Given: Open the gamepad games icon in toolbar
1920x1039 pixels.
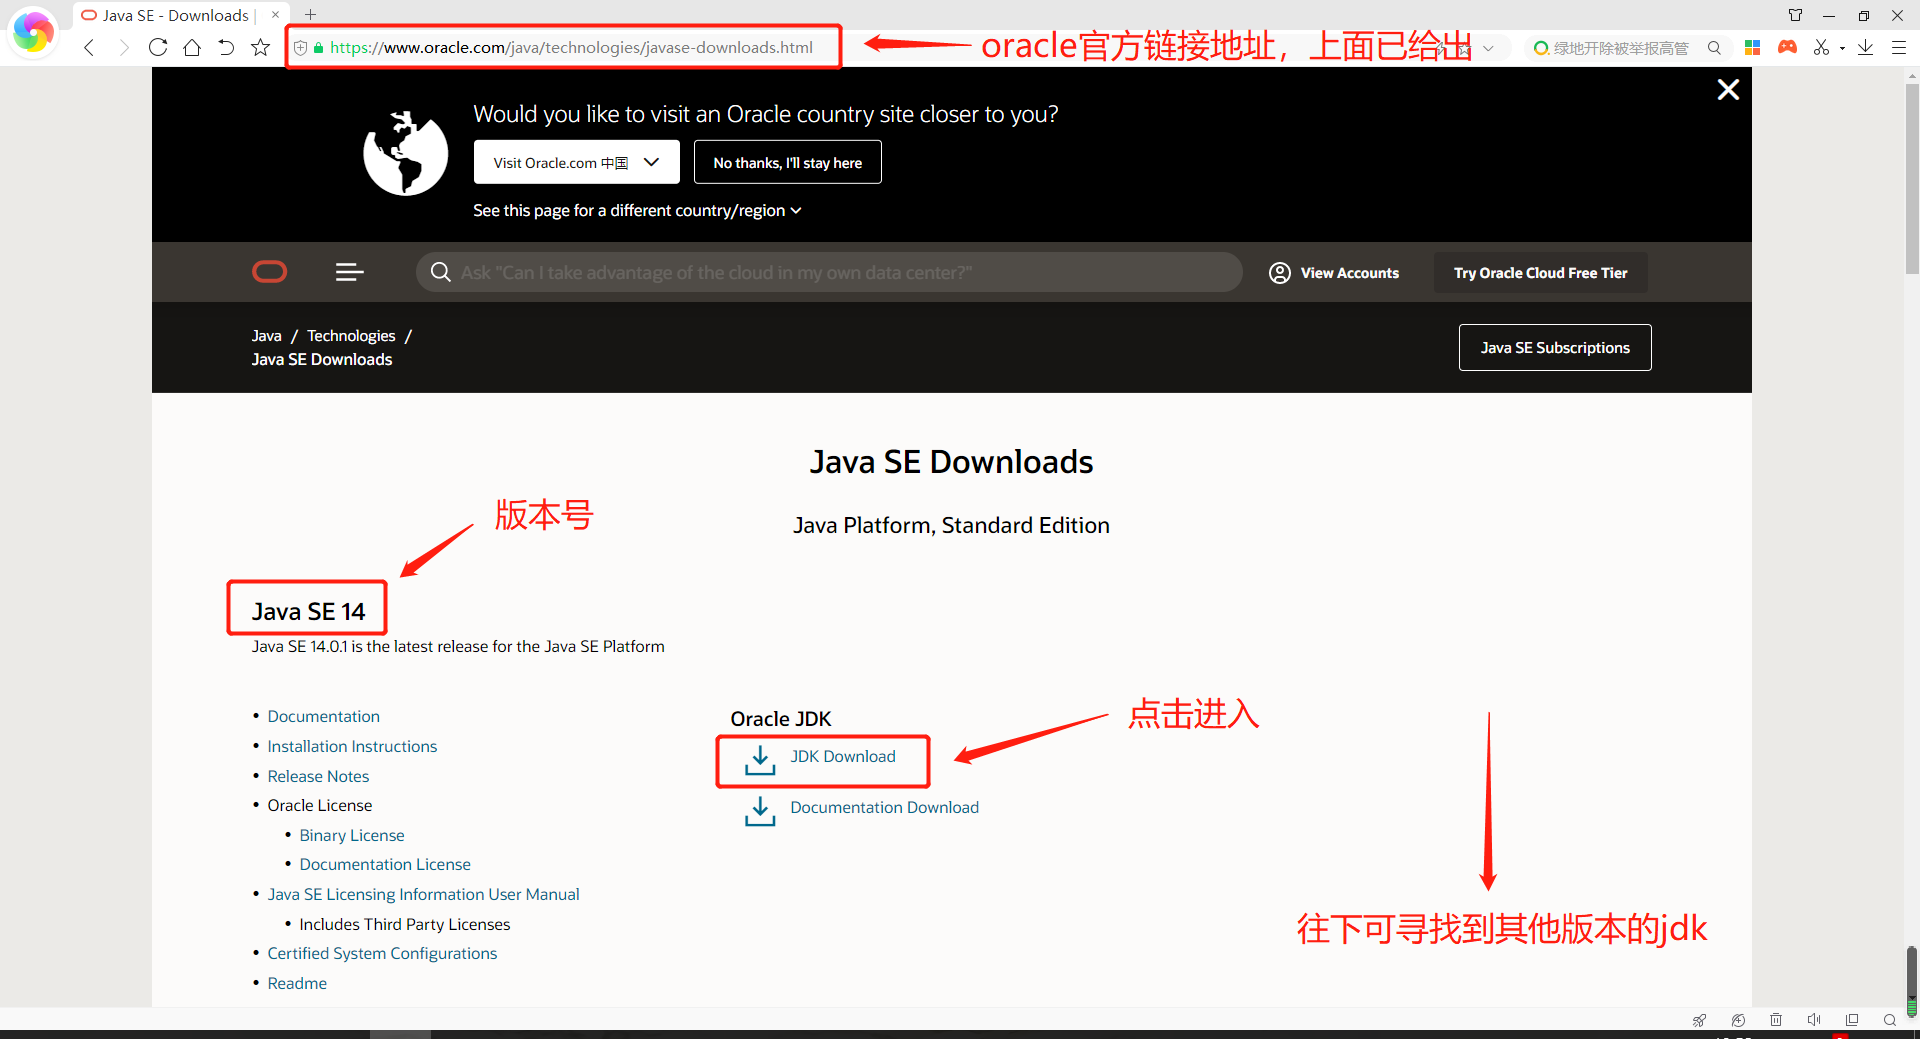Looking at the screenshot, I should pos(1788,47).
